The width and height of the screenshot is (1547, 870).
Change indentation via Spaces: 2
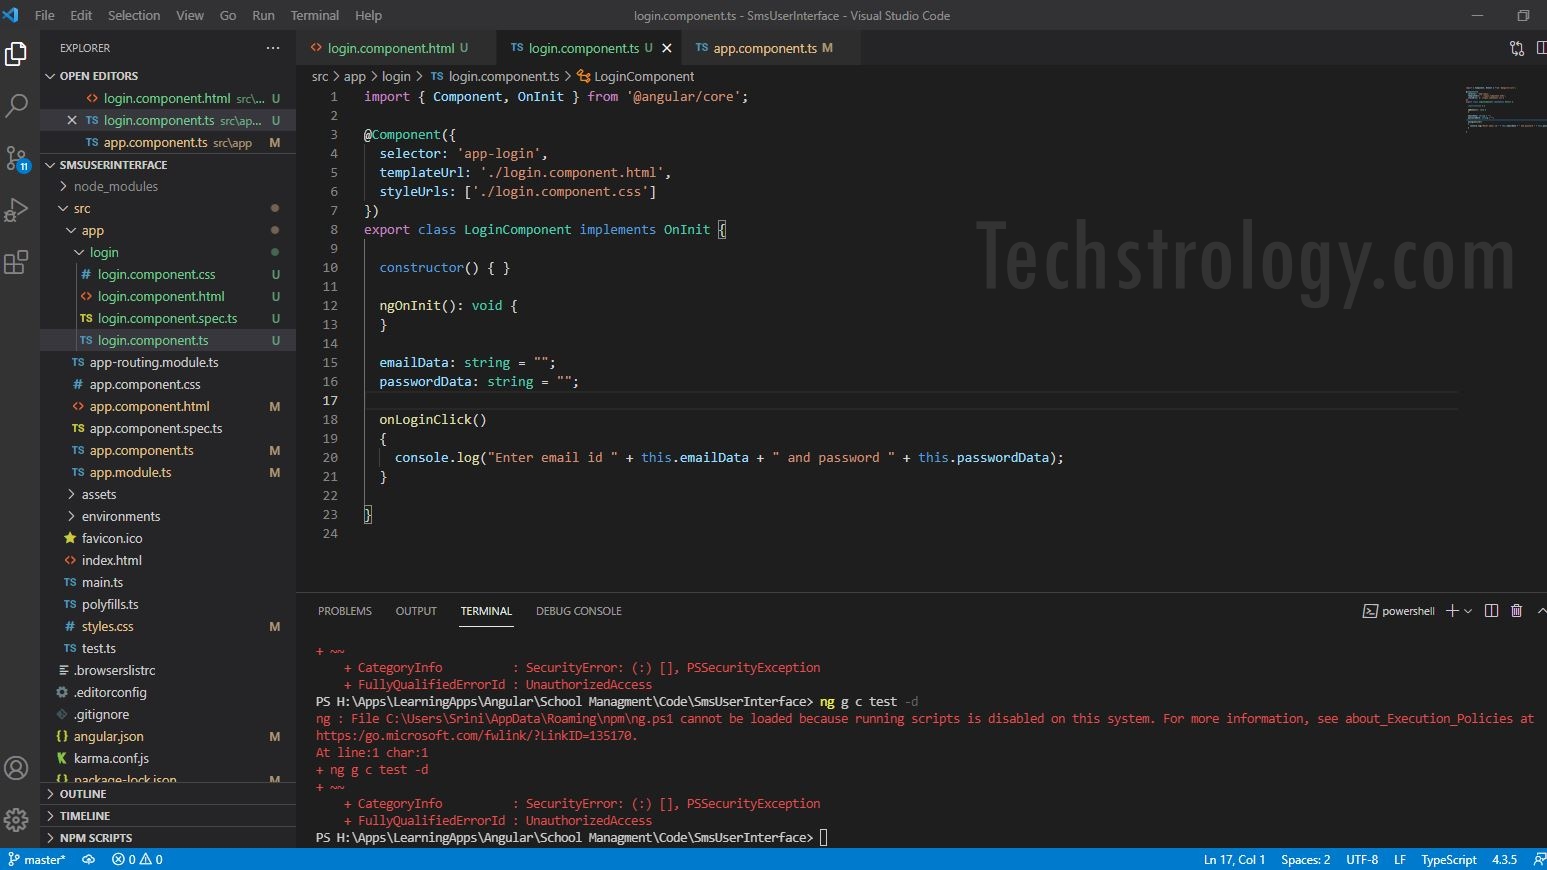click(1306, 859)
